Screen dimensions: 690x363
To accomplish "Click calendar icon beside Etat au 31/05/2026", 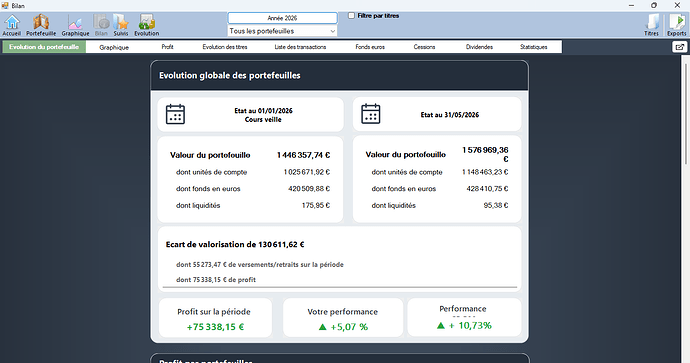I will (x=371, y=114).
